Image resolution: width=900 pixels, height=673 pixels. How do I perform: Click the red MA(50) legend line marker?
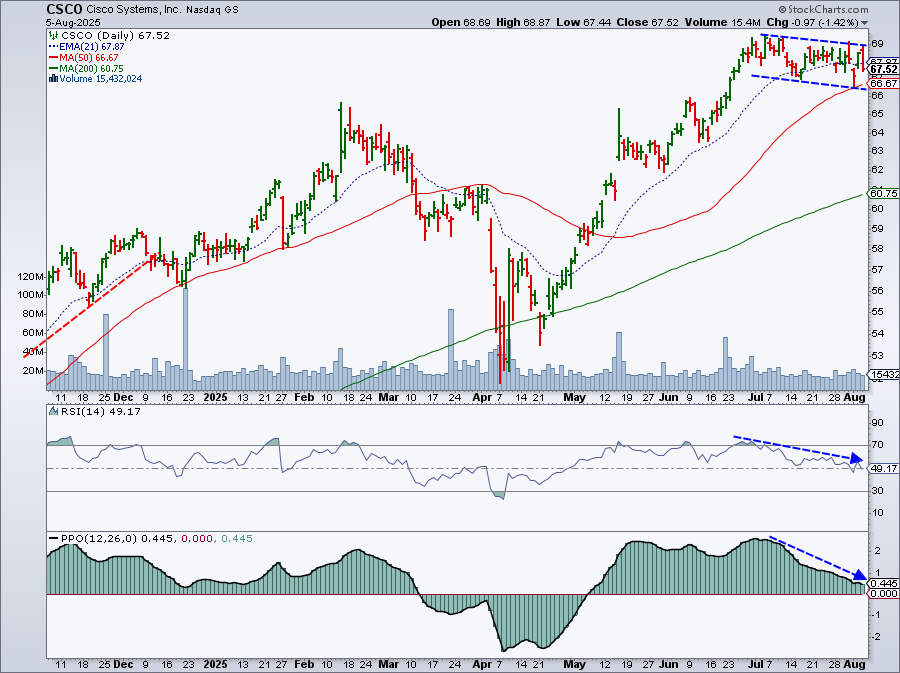coord(51,58)
